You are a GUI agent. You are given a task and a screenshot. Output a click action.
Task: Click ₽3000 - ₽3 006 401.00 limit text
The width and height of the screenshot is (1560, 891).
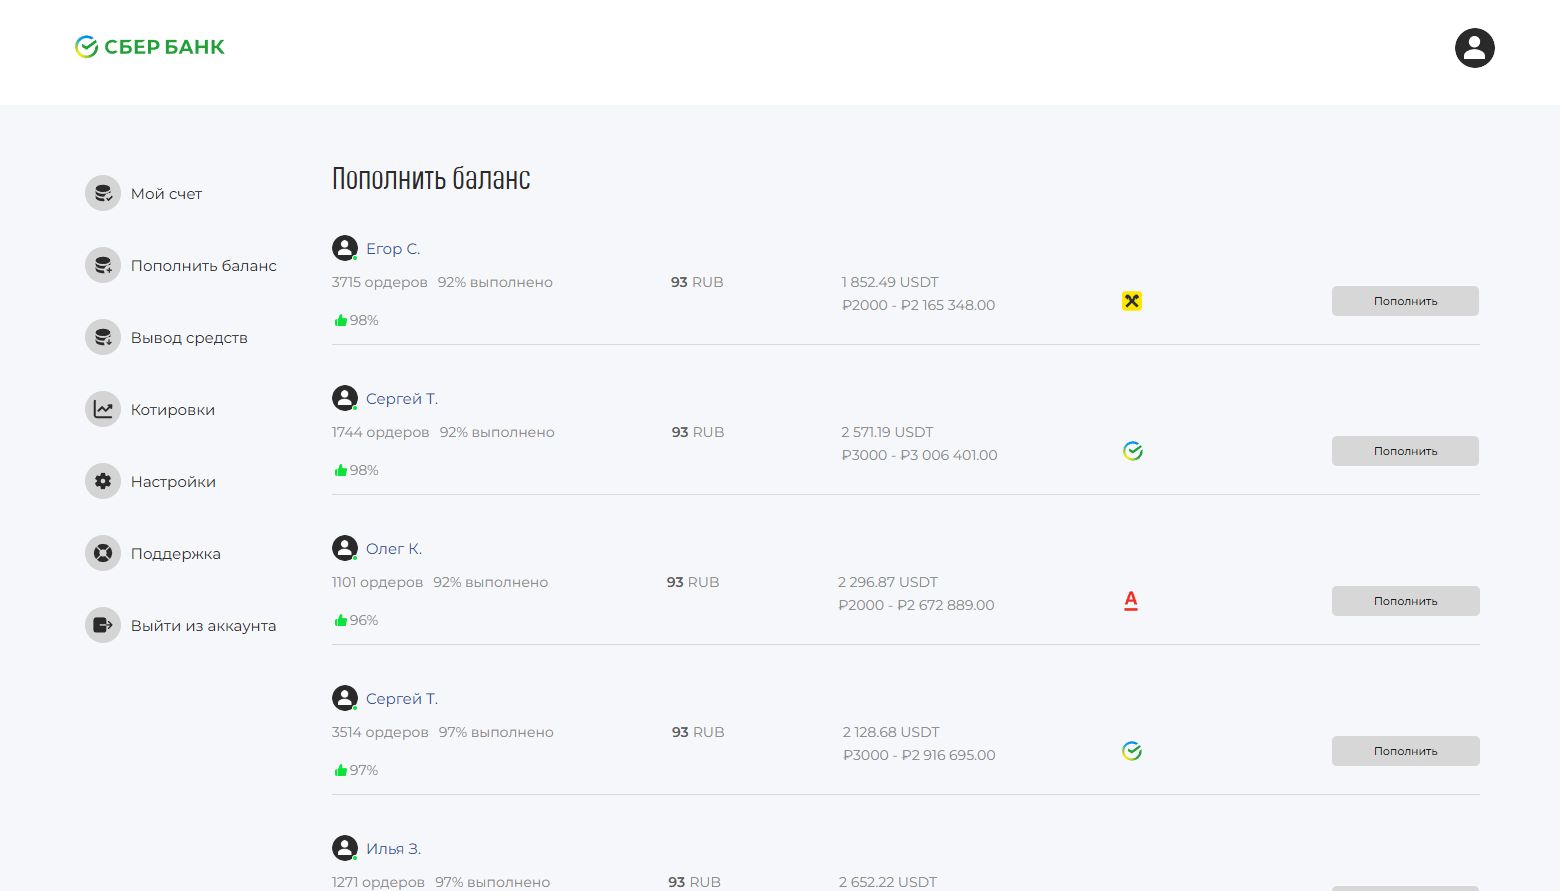pyautogui.click(x=919, y=455)
